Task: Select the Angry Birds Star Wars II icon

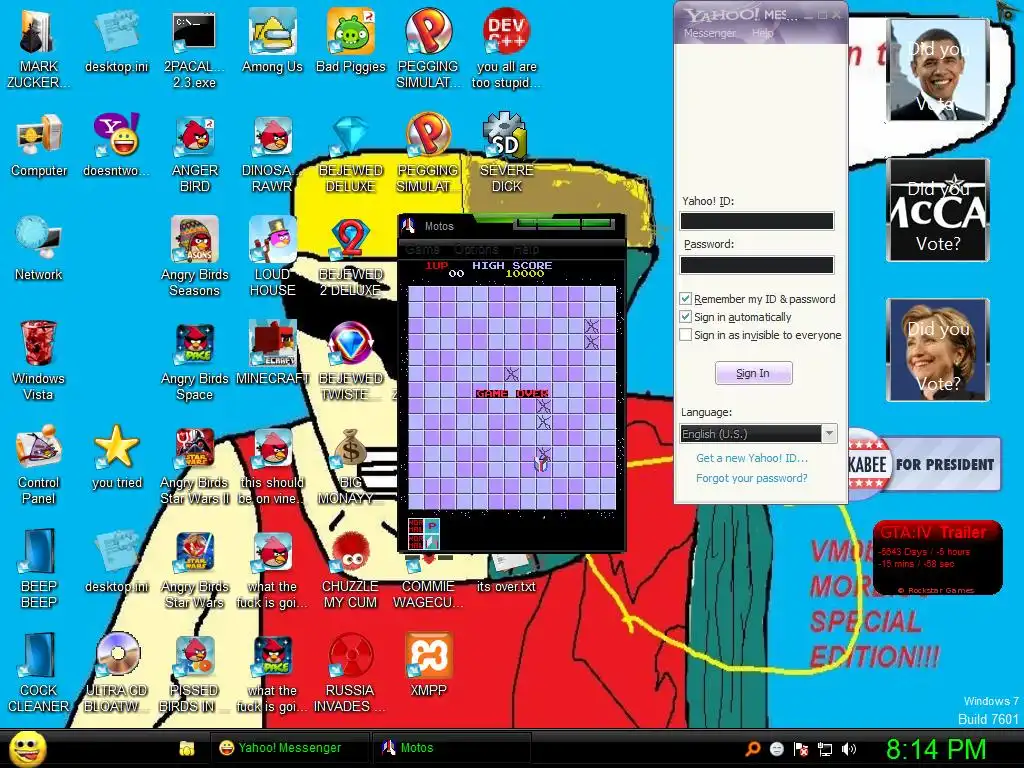Action: click(195, 465)
